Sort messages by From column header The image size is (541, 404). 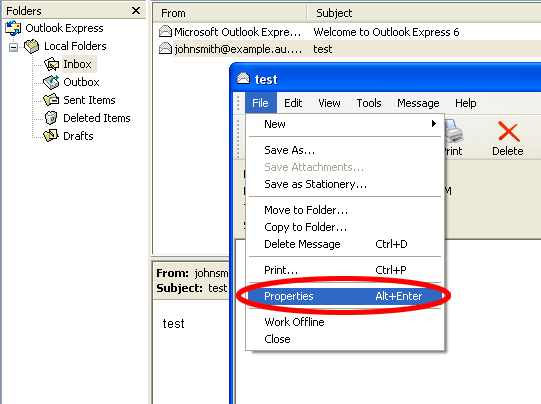[229, 13]
